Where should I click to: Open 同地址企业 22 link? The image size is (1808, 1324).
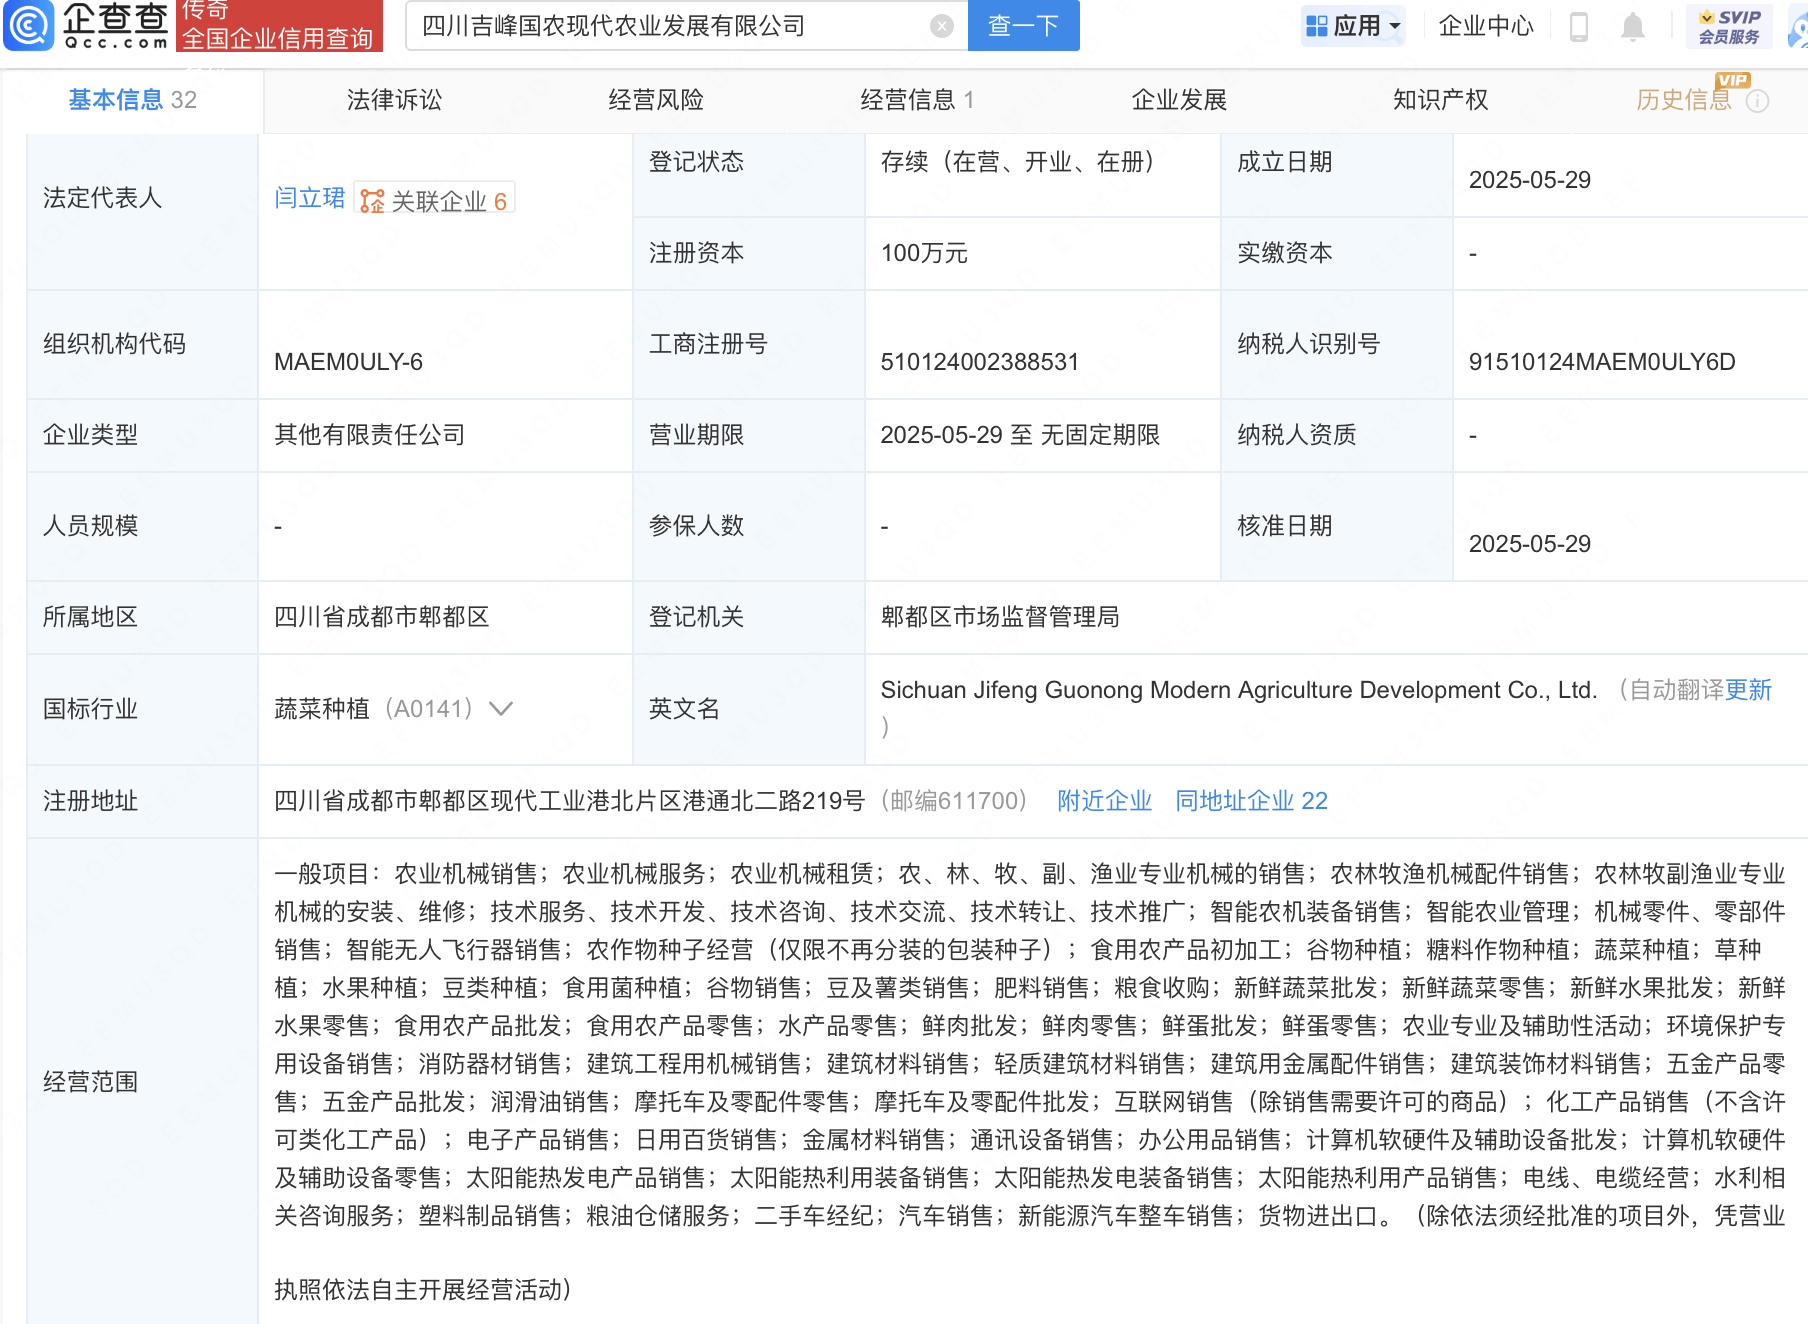tap(1251, 801)
